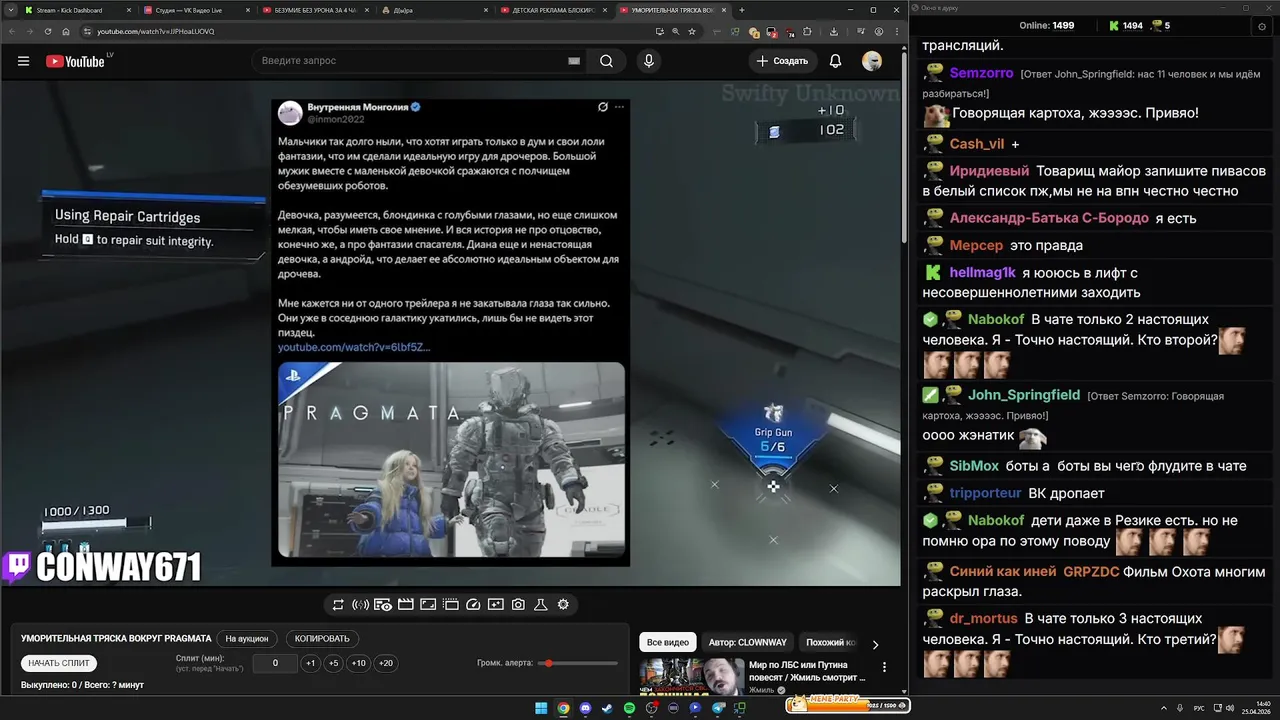
Task: Reload the page with browser refresh button
Action: (47, 31)
